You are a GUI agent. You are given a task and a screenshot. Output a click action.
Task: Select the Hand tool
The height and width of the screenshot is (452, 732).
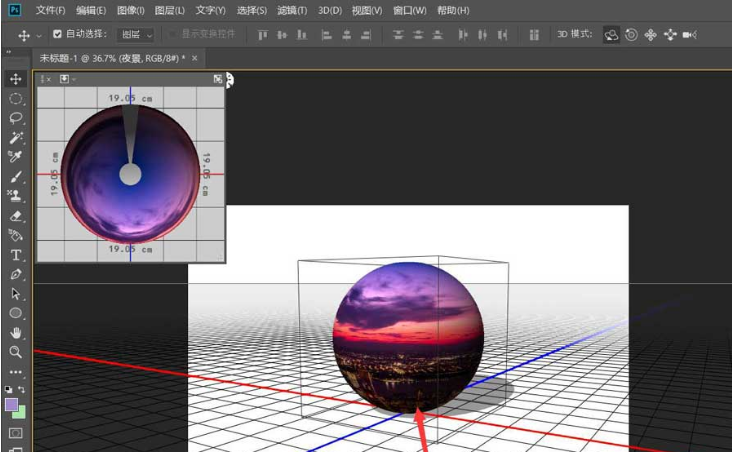coord(16,332)
